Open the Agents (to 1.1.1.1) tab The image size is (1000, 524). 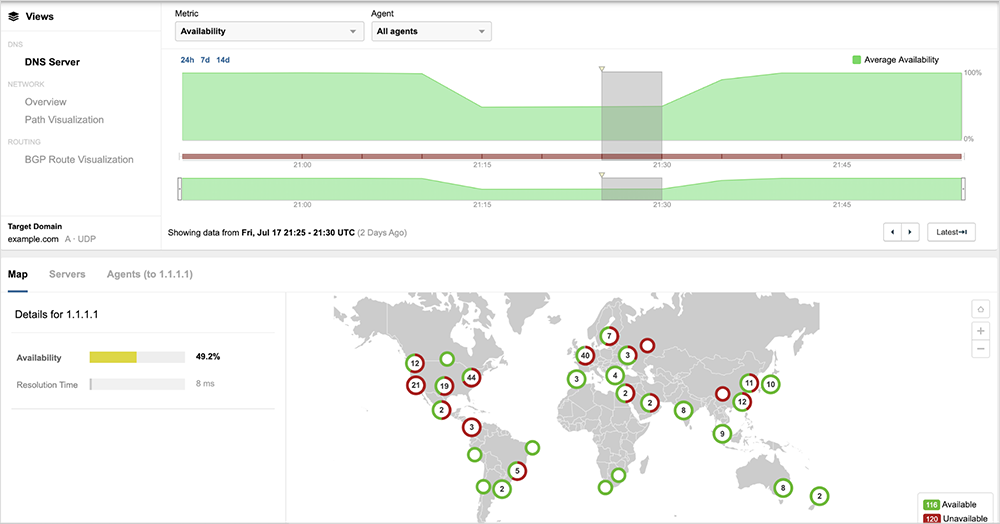tap(149, 274)
